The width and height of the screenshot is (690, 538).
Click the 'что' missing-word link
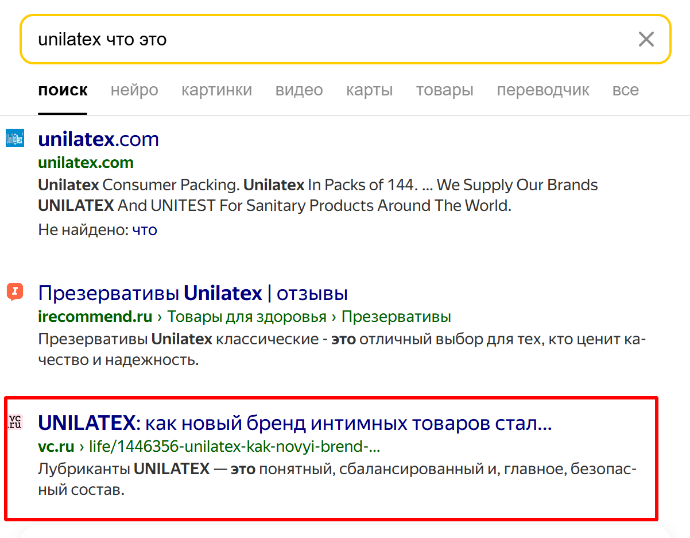144,230
